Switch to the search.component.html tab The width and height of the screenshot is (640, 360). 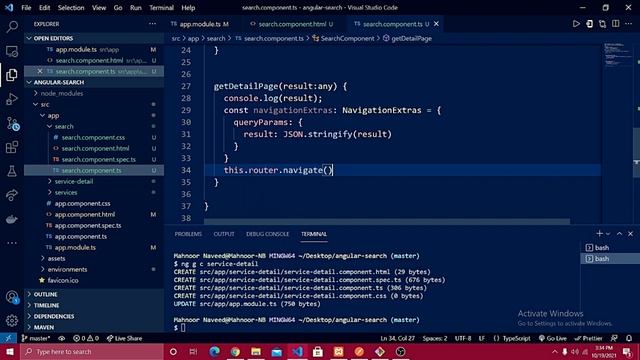click(291, 24)
